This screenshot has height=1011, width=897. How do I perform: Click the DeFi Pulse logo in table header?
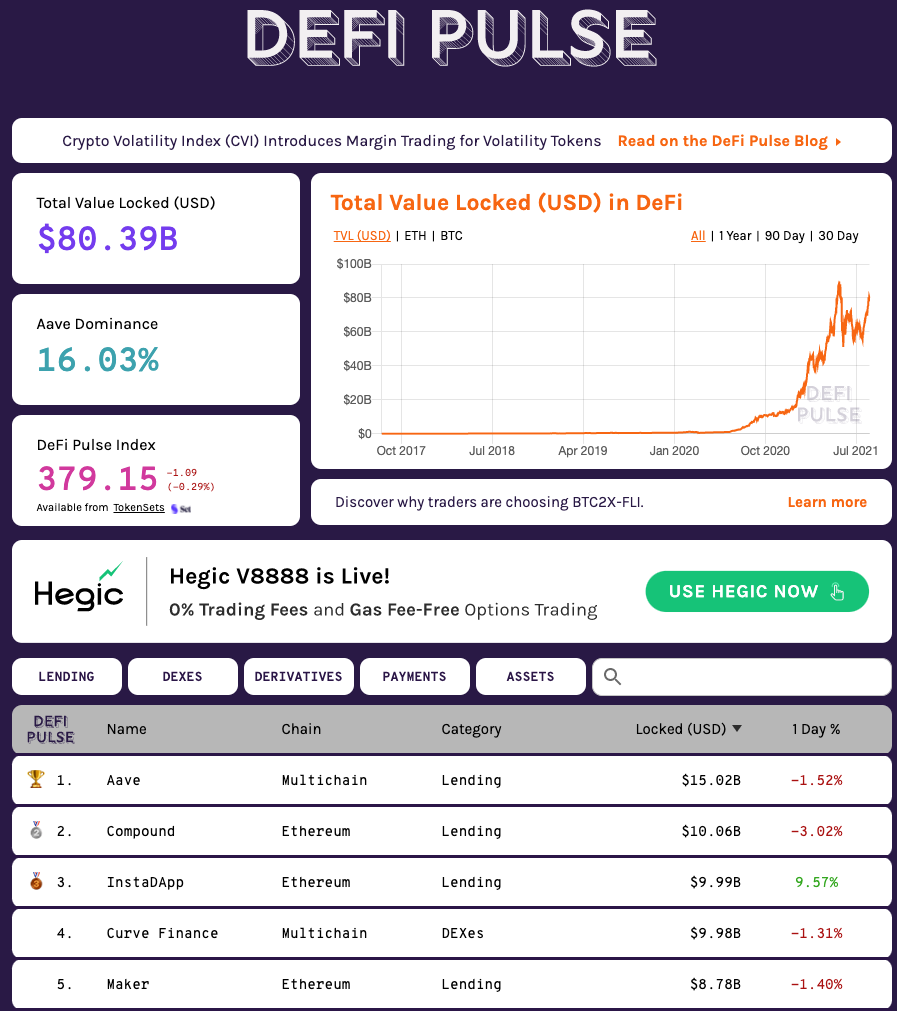[50, 729]
